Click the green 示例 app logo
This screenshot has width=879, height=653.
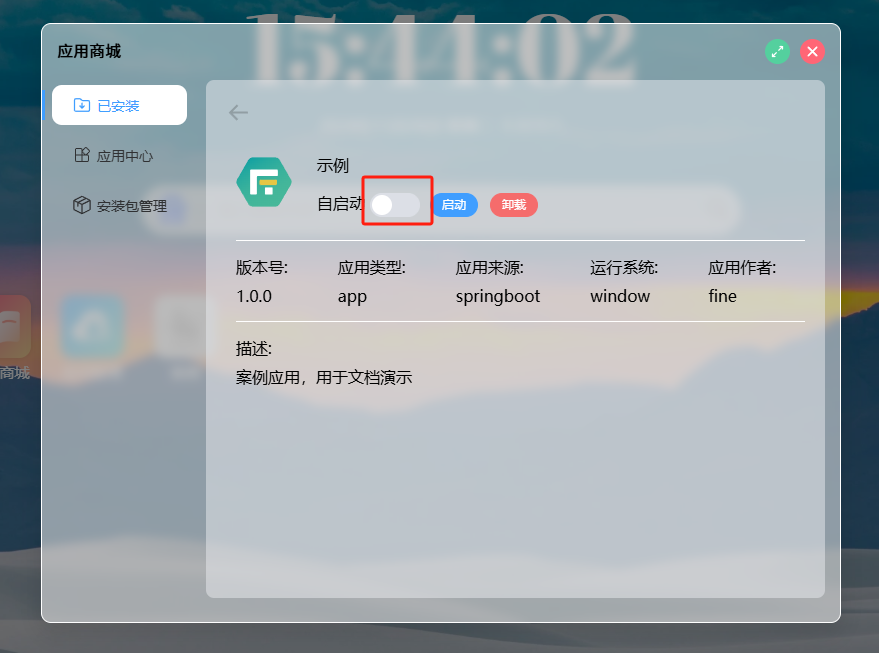click(263, 182)
